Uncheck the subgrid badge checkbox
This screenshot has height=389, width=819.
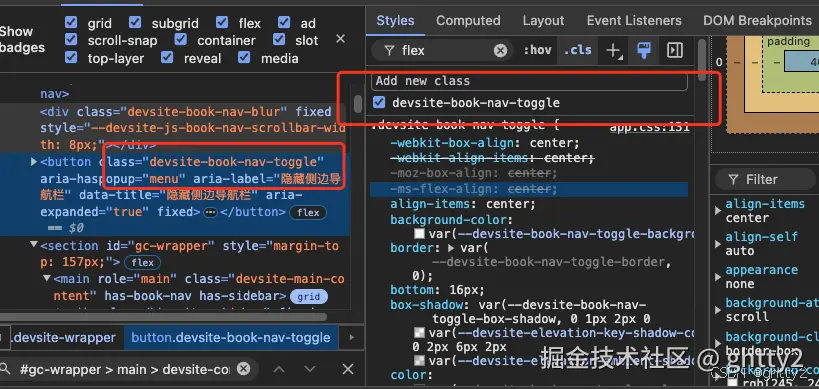pyautogui.click(x=135, y=22)
